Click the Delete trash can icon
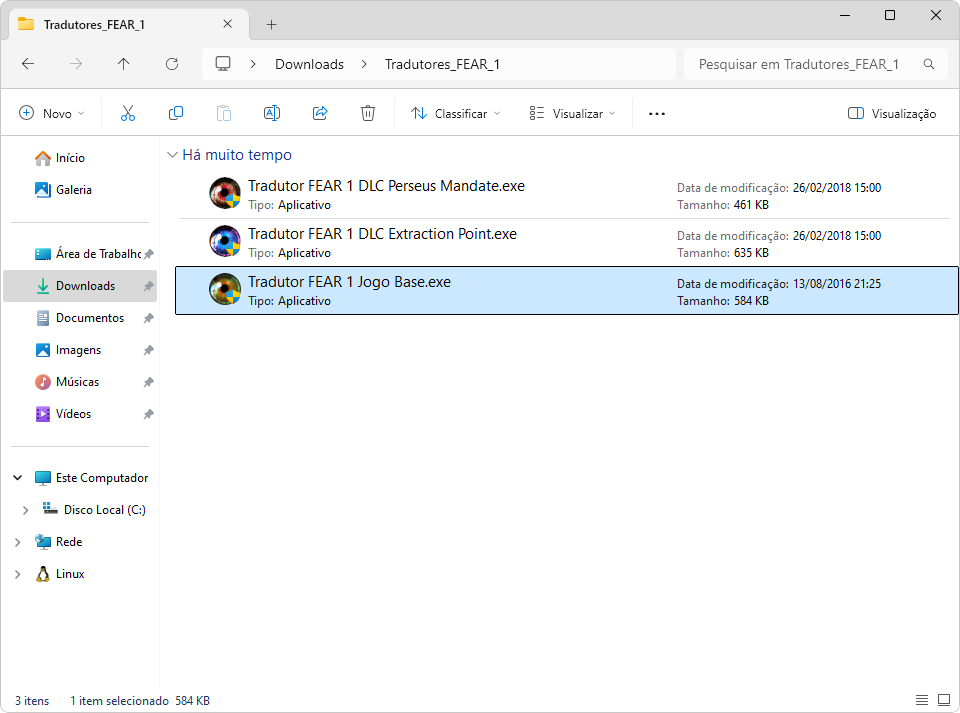 [x=368, y=114]
